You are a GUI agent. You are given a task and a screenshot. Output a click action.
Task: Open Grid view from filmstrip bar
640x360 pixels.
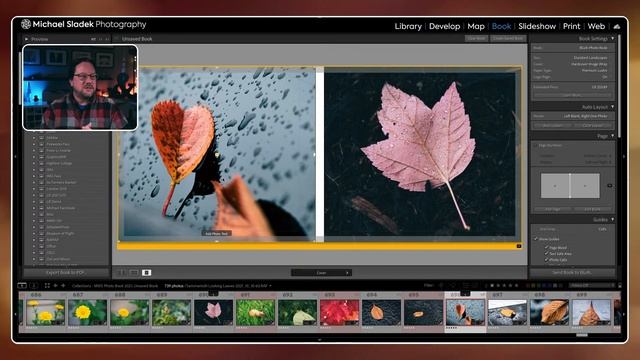point(47,285)
